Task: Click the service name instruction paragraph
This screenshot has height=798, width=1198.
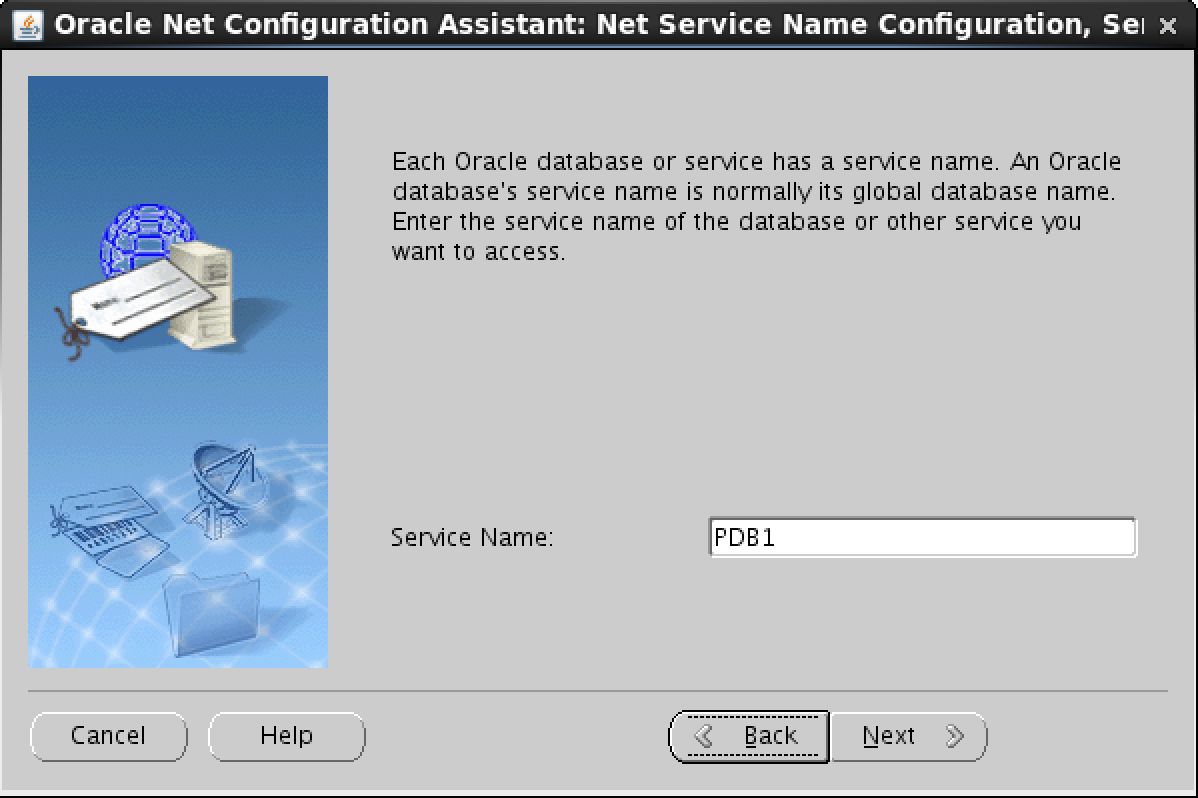Action: coord(756,206)
